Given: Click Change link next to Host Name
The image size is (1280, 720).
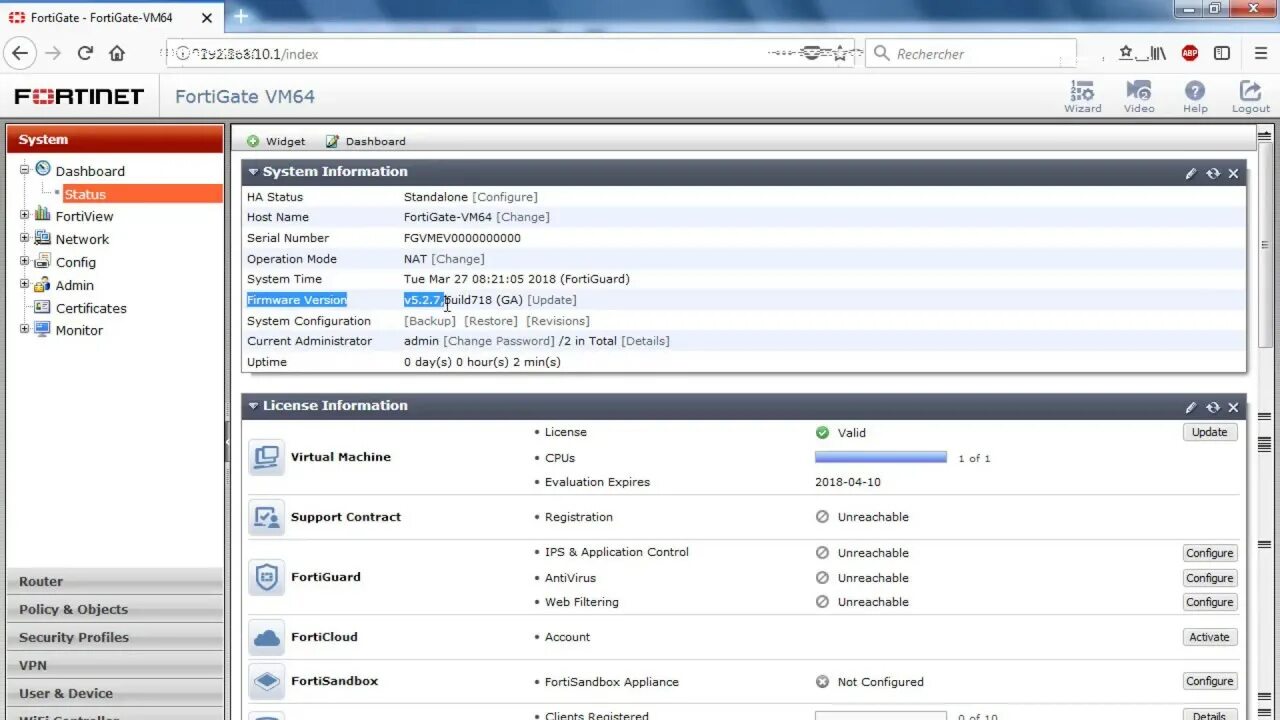Looking at the screenshot, I should coord(523,217).
